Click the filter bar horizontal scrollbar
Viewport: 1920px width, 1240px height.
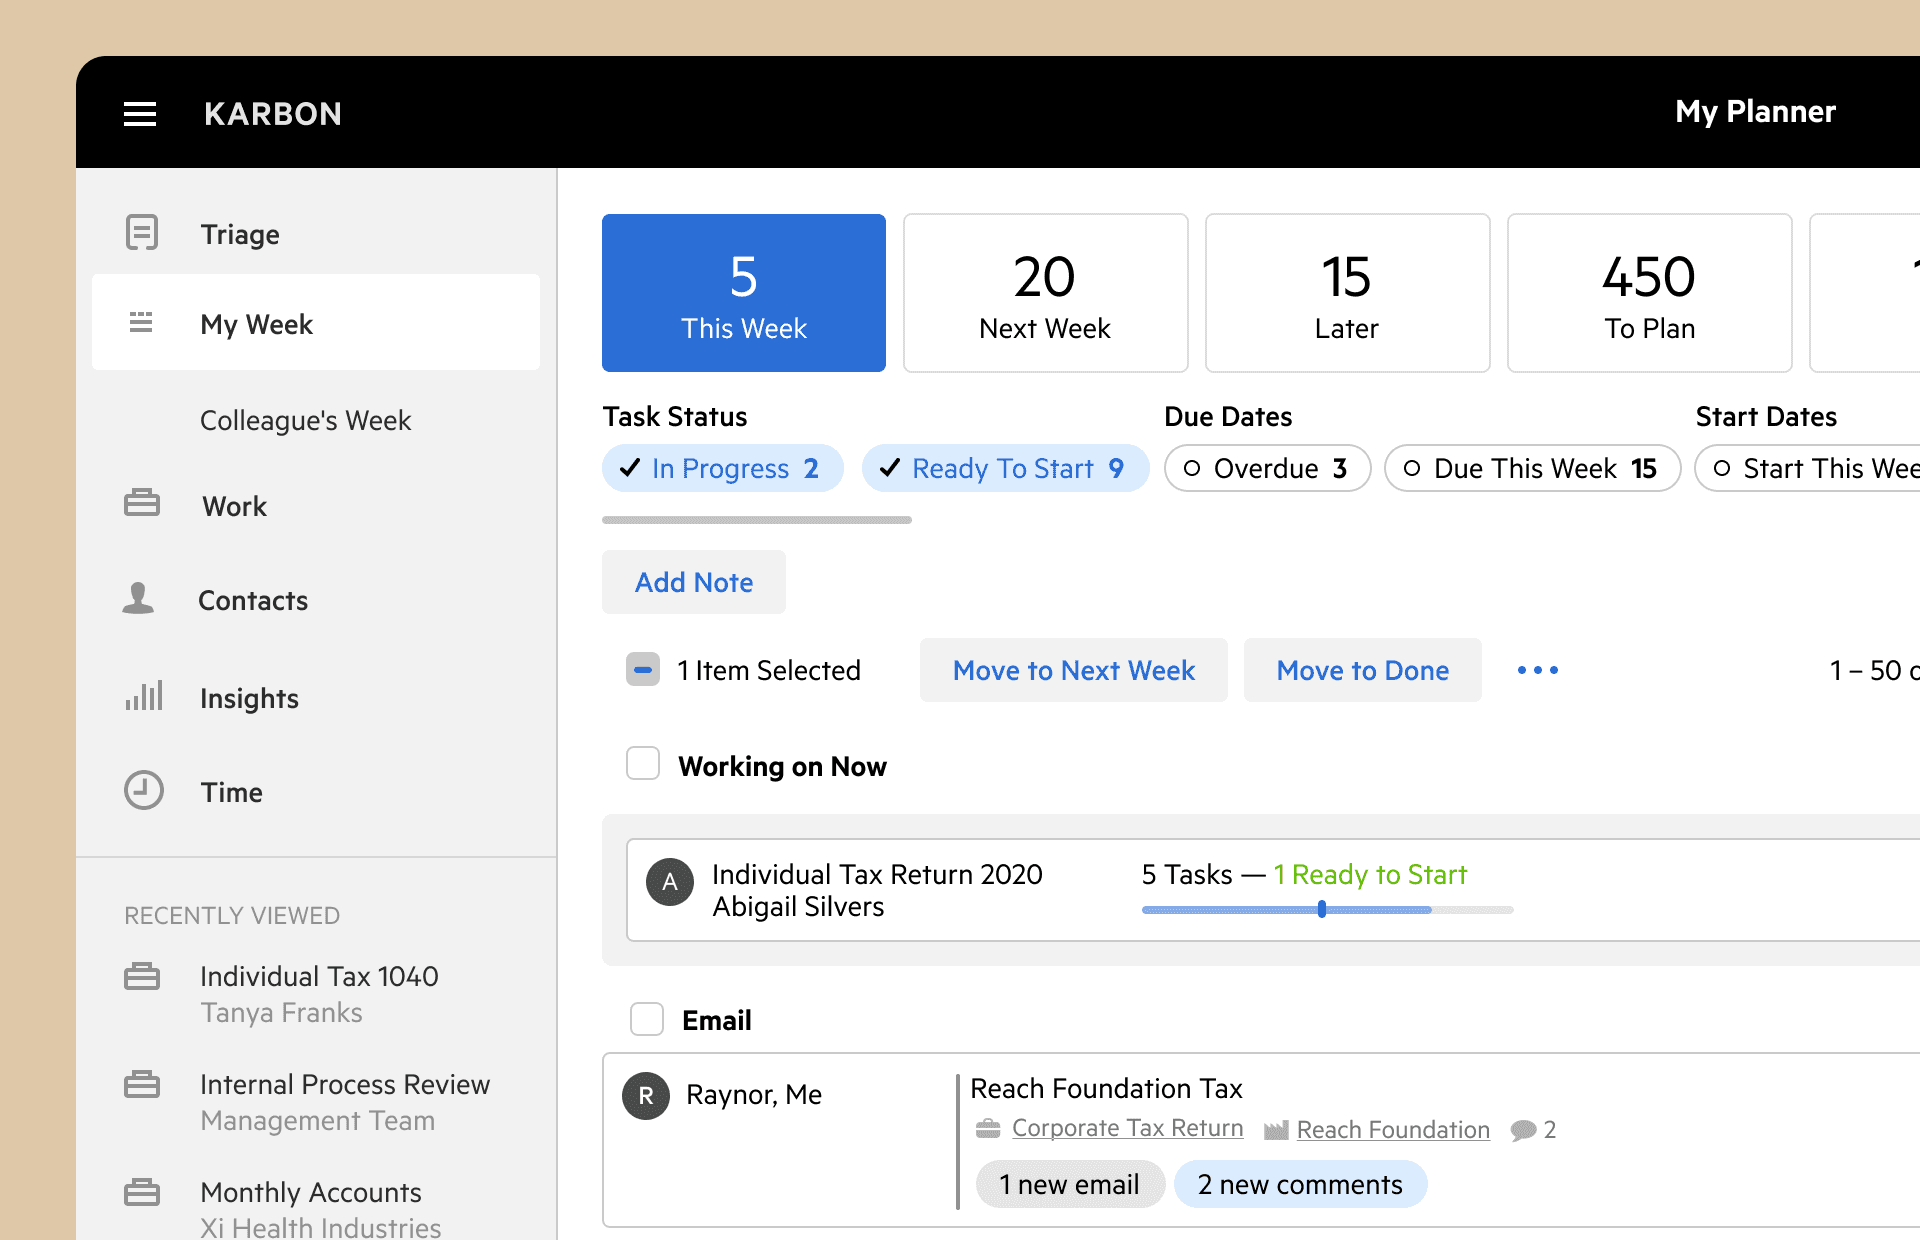point(757,520)
